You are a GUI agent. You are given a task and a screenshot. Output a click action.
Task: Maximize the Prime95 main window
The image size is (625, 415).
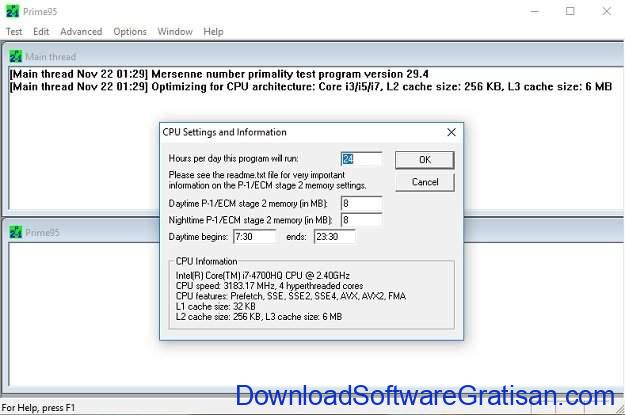click(570, 11)
